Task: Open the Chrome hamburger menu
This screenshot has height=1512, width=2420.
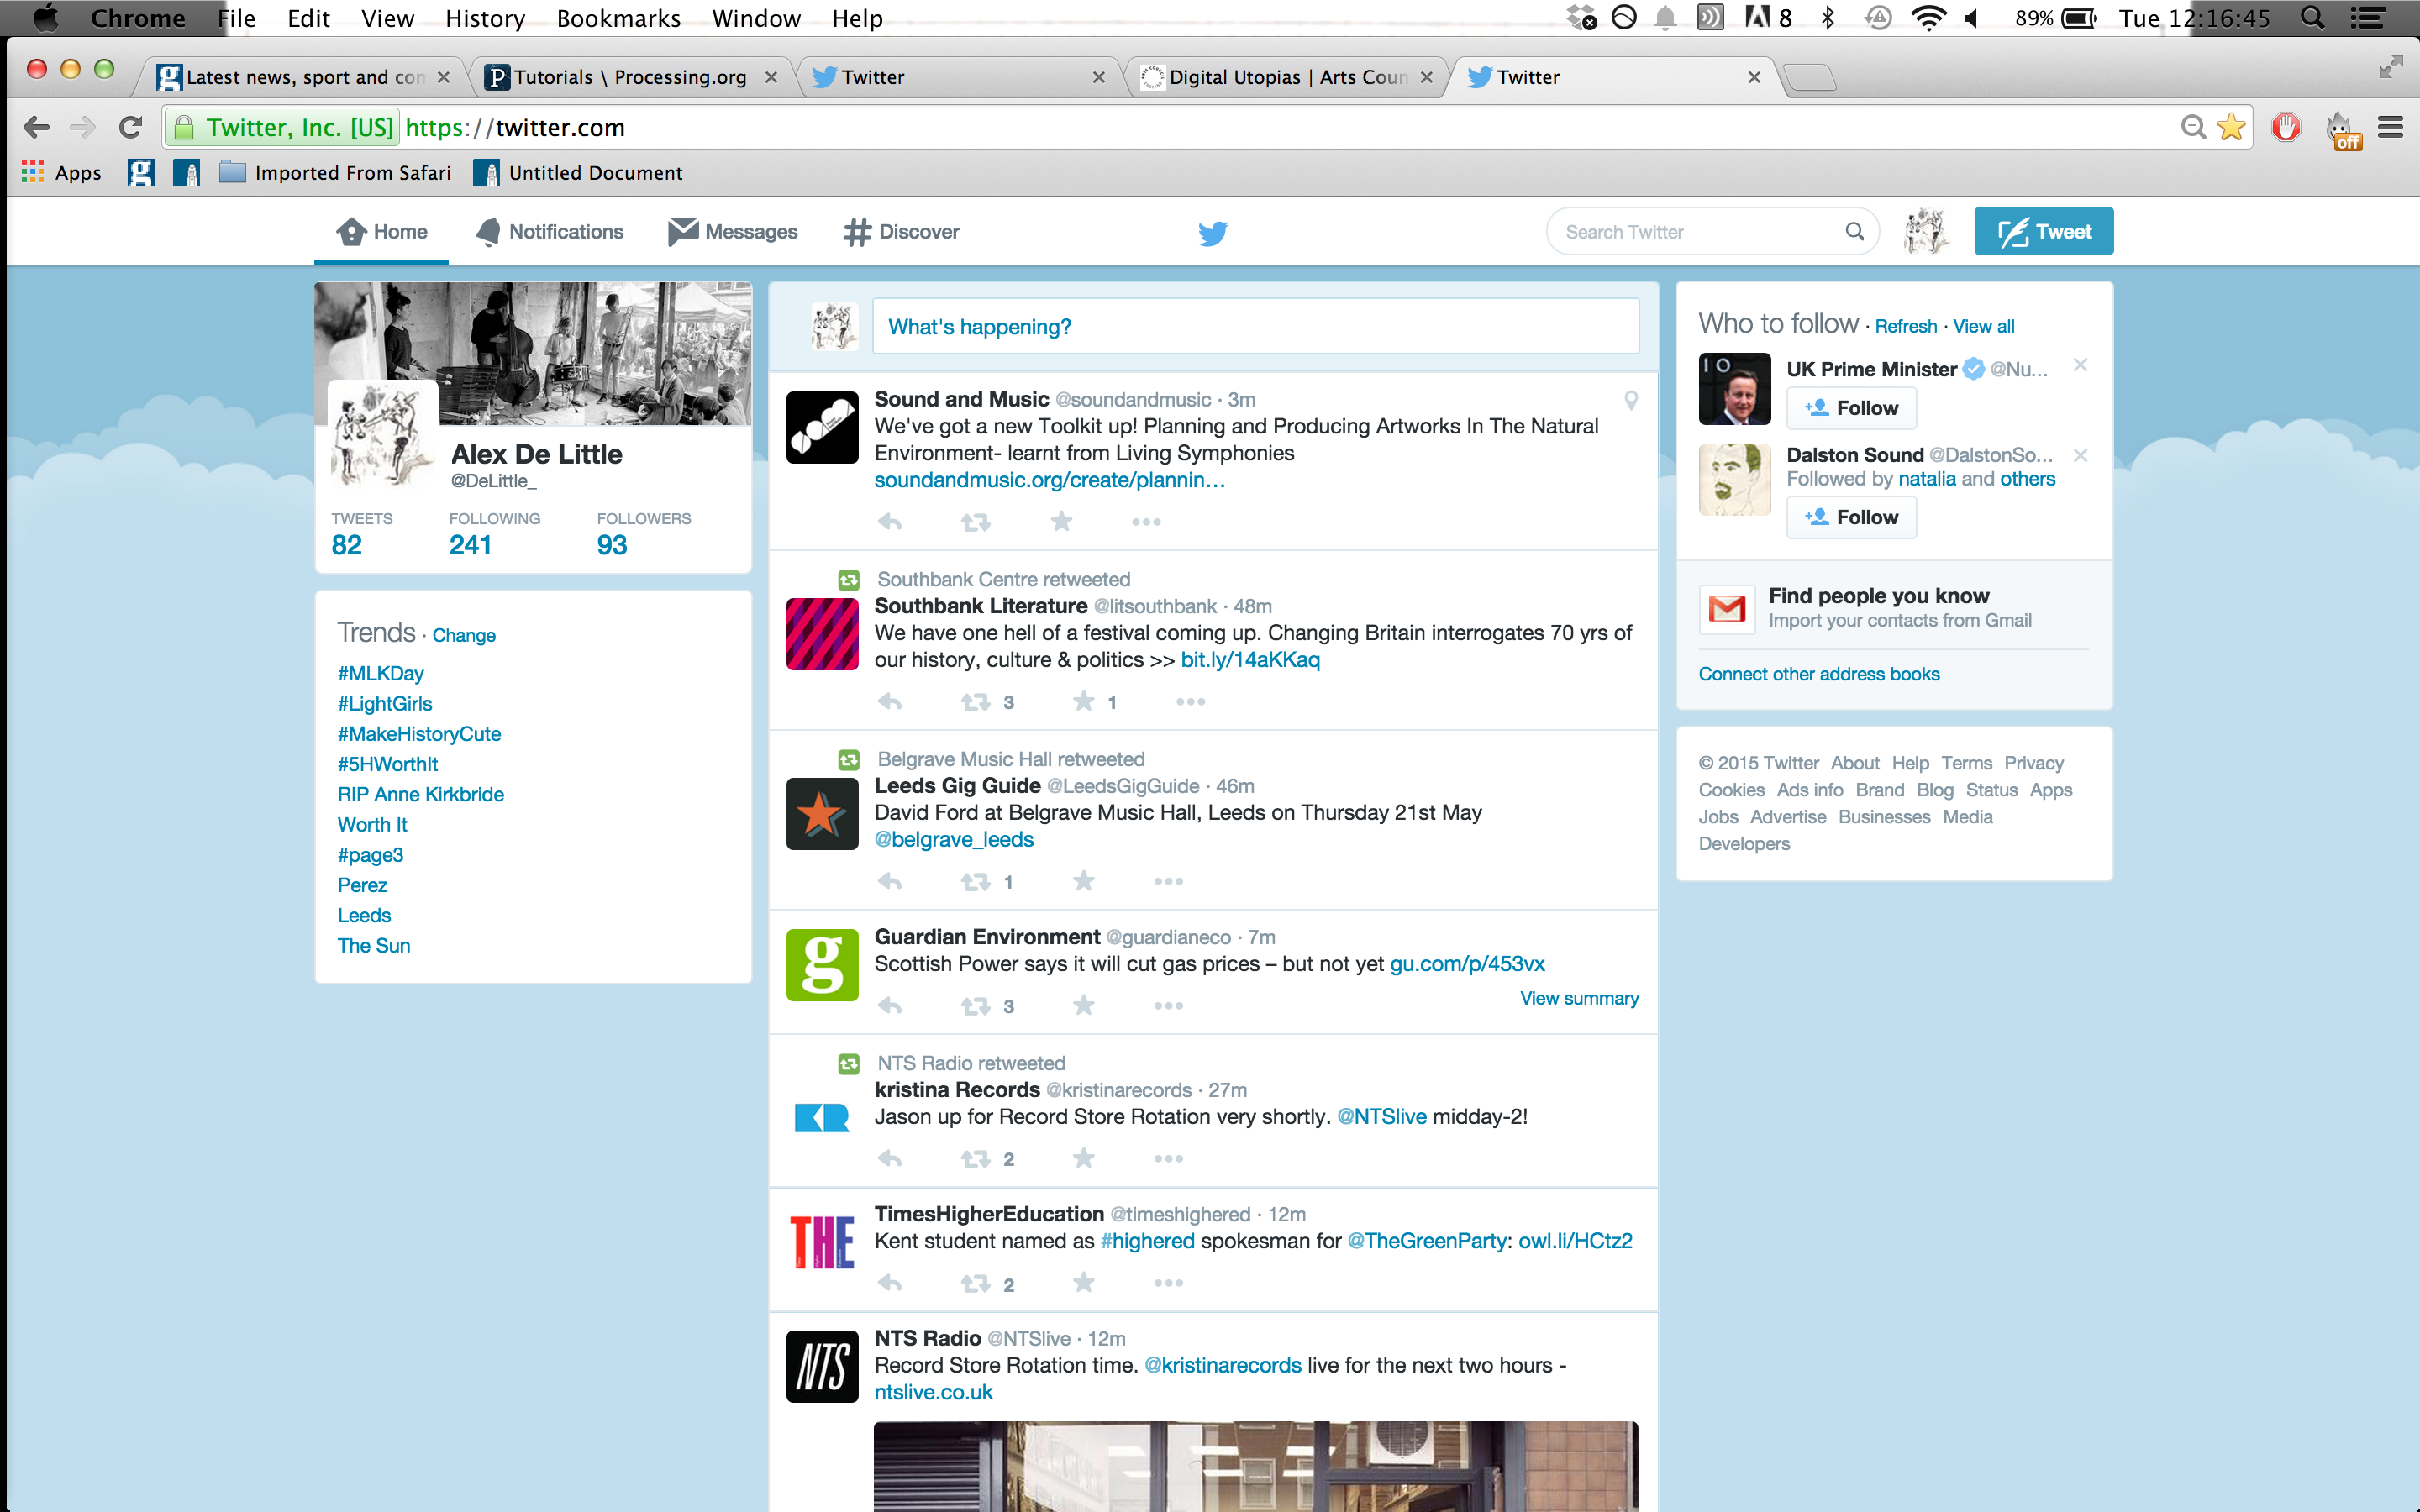Action: tap(2390, 127)
